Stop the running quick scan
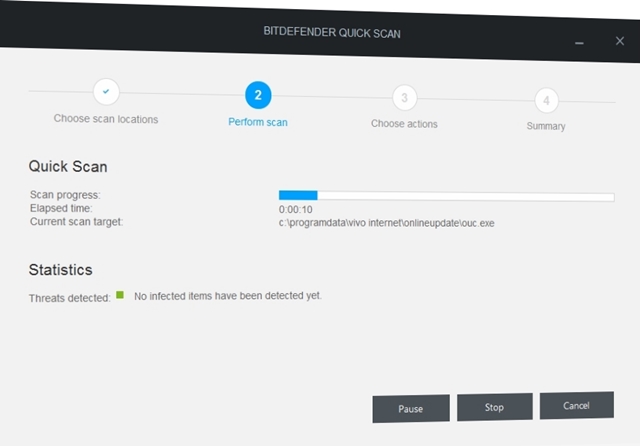Viewport: 640px width, 446px height. click(x=494, y=407)
